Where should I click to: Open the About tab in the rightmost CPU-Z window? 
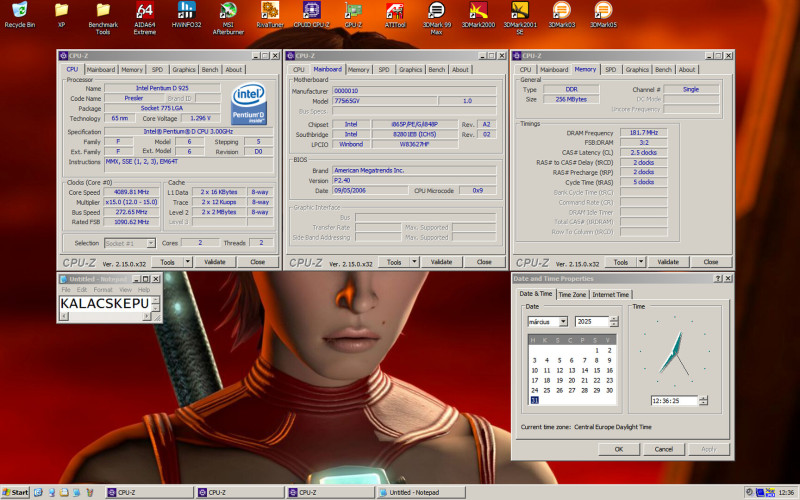pyautogui.click(x=687, y=70)
